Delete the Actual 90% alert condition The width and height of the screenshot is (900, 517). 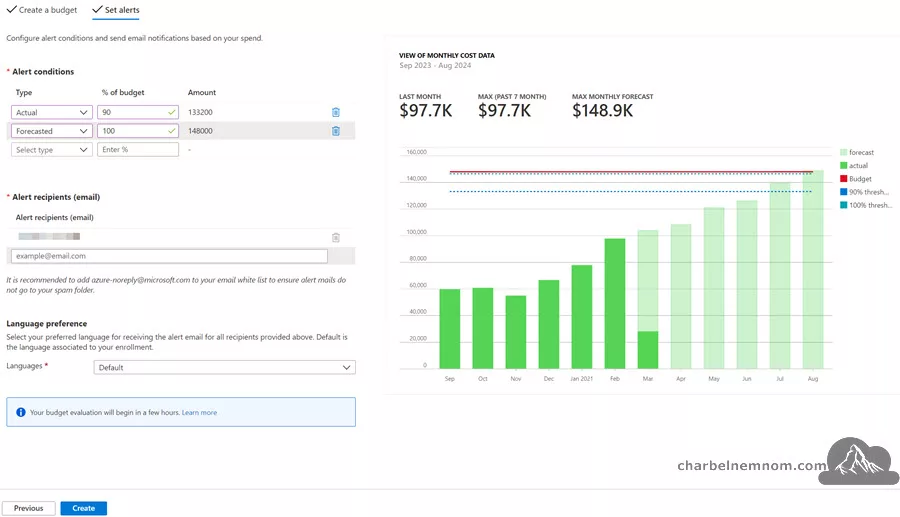[x=336, y=112]
